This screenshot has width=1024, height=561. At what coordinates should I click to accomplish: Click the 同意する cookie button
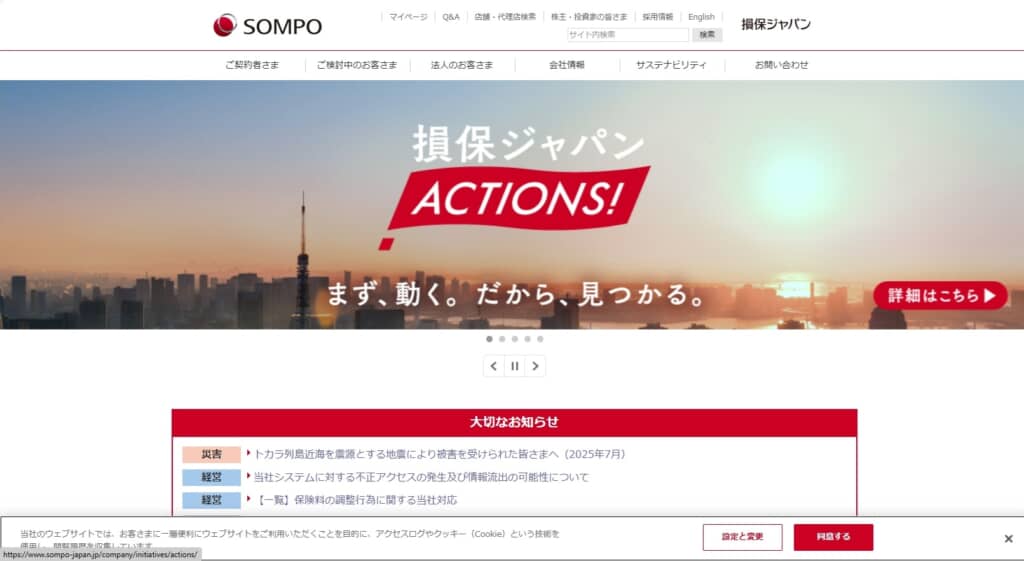click(833, 537)
